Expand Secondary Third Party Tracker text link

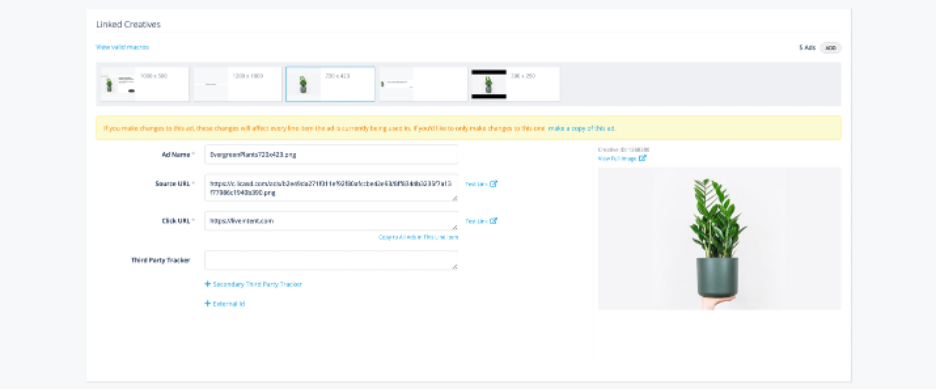[x=257, y=284]
